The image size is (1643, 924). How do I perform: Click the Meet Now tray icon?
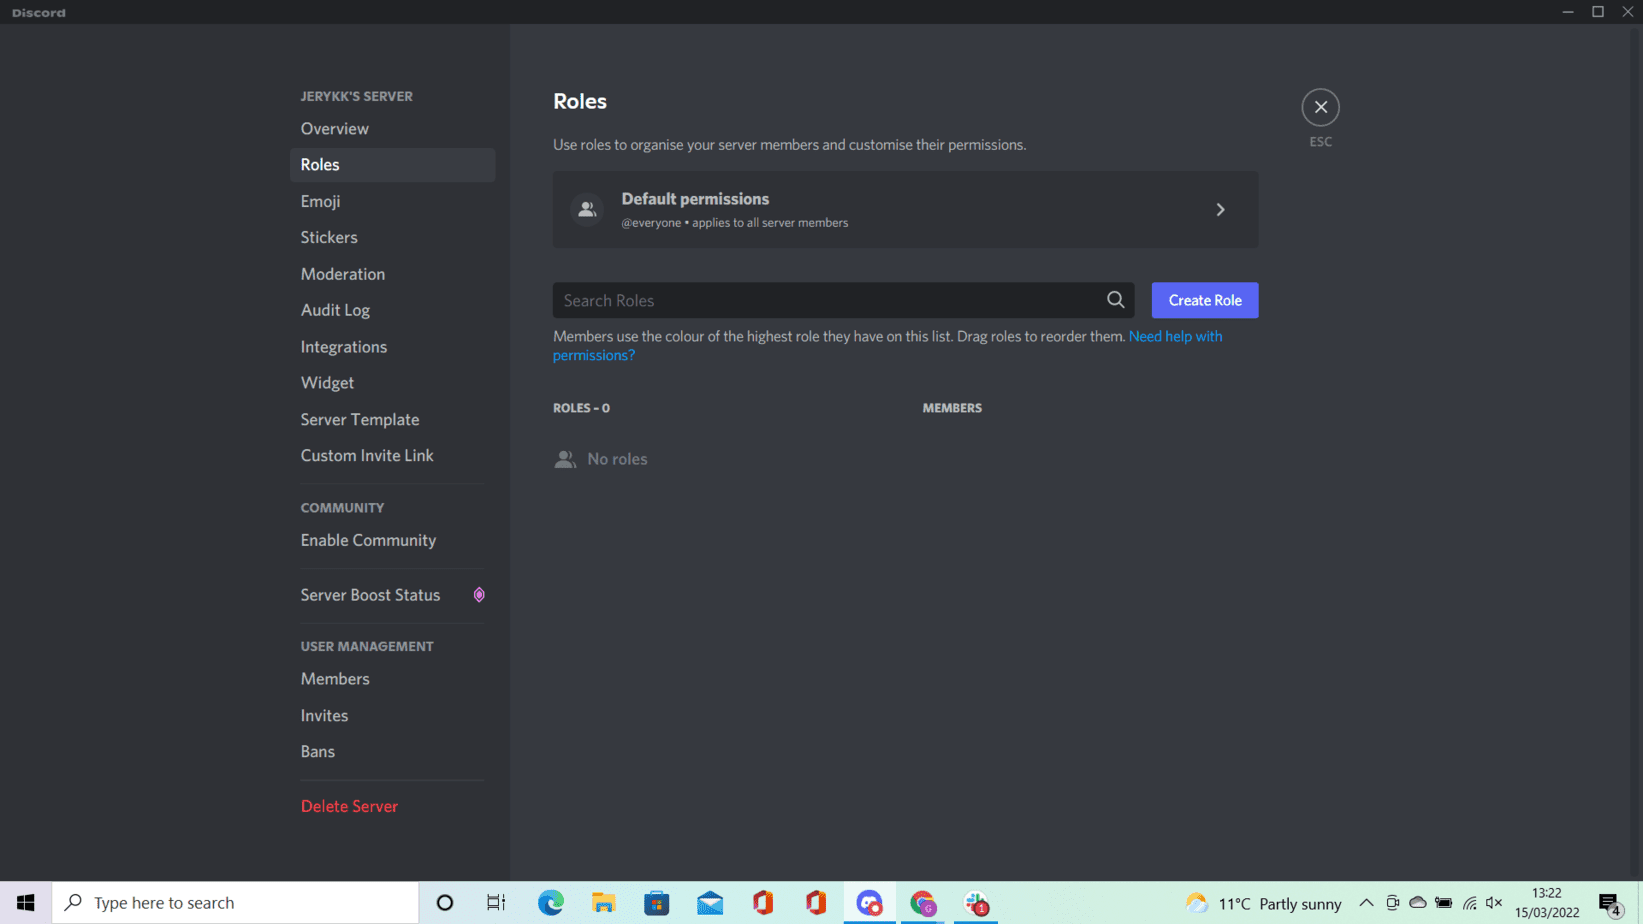click(x=1392, y=903)
